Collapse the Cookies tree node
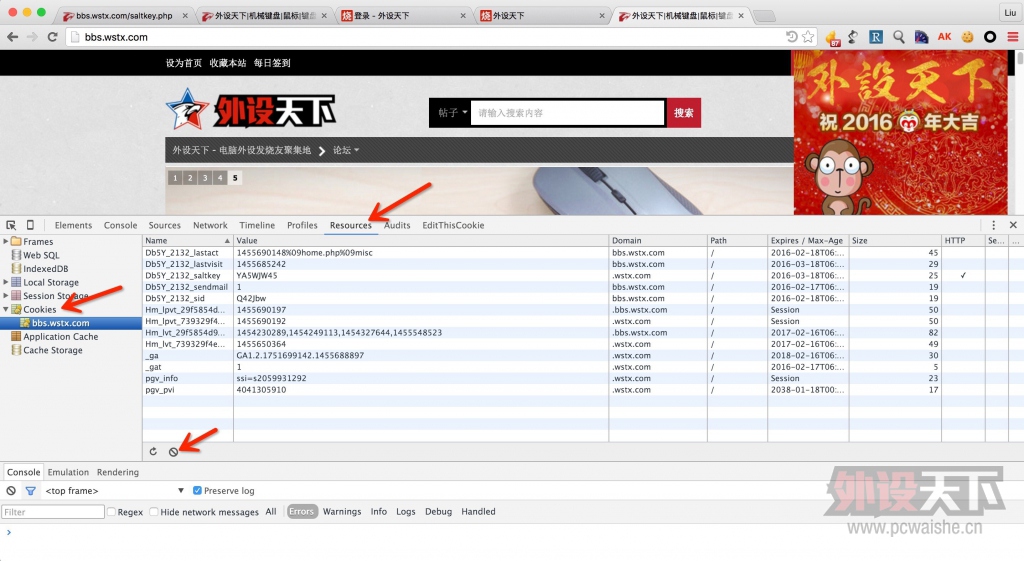This screenshot has height=561, width=1024. click(6, 310)
